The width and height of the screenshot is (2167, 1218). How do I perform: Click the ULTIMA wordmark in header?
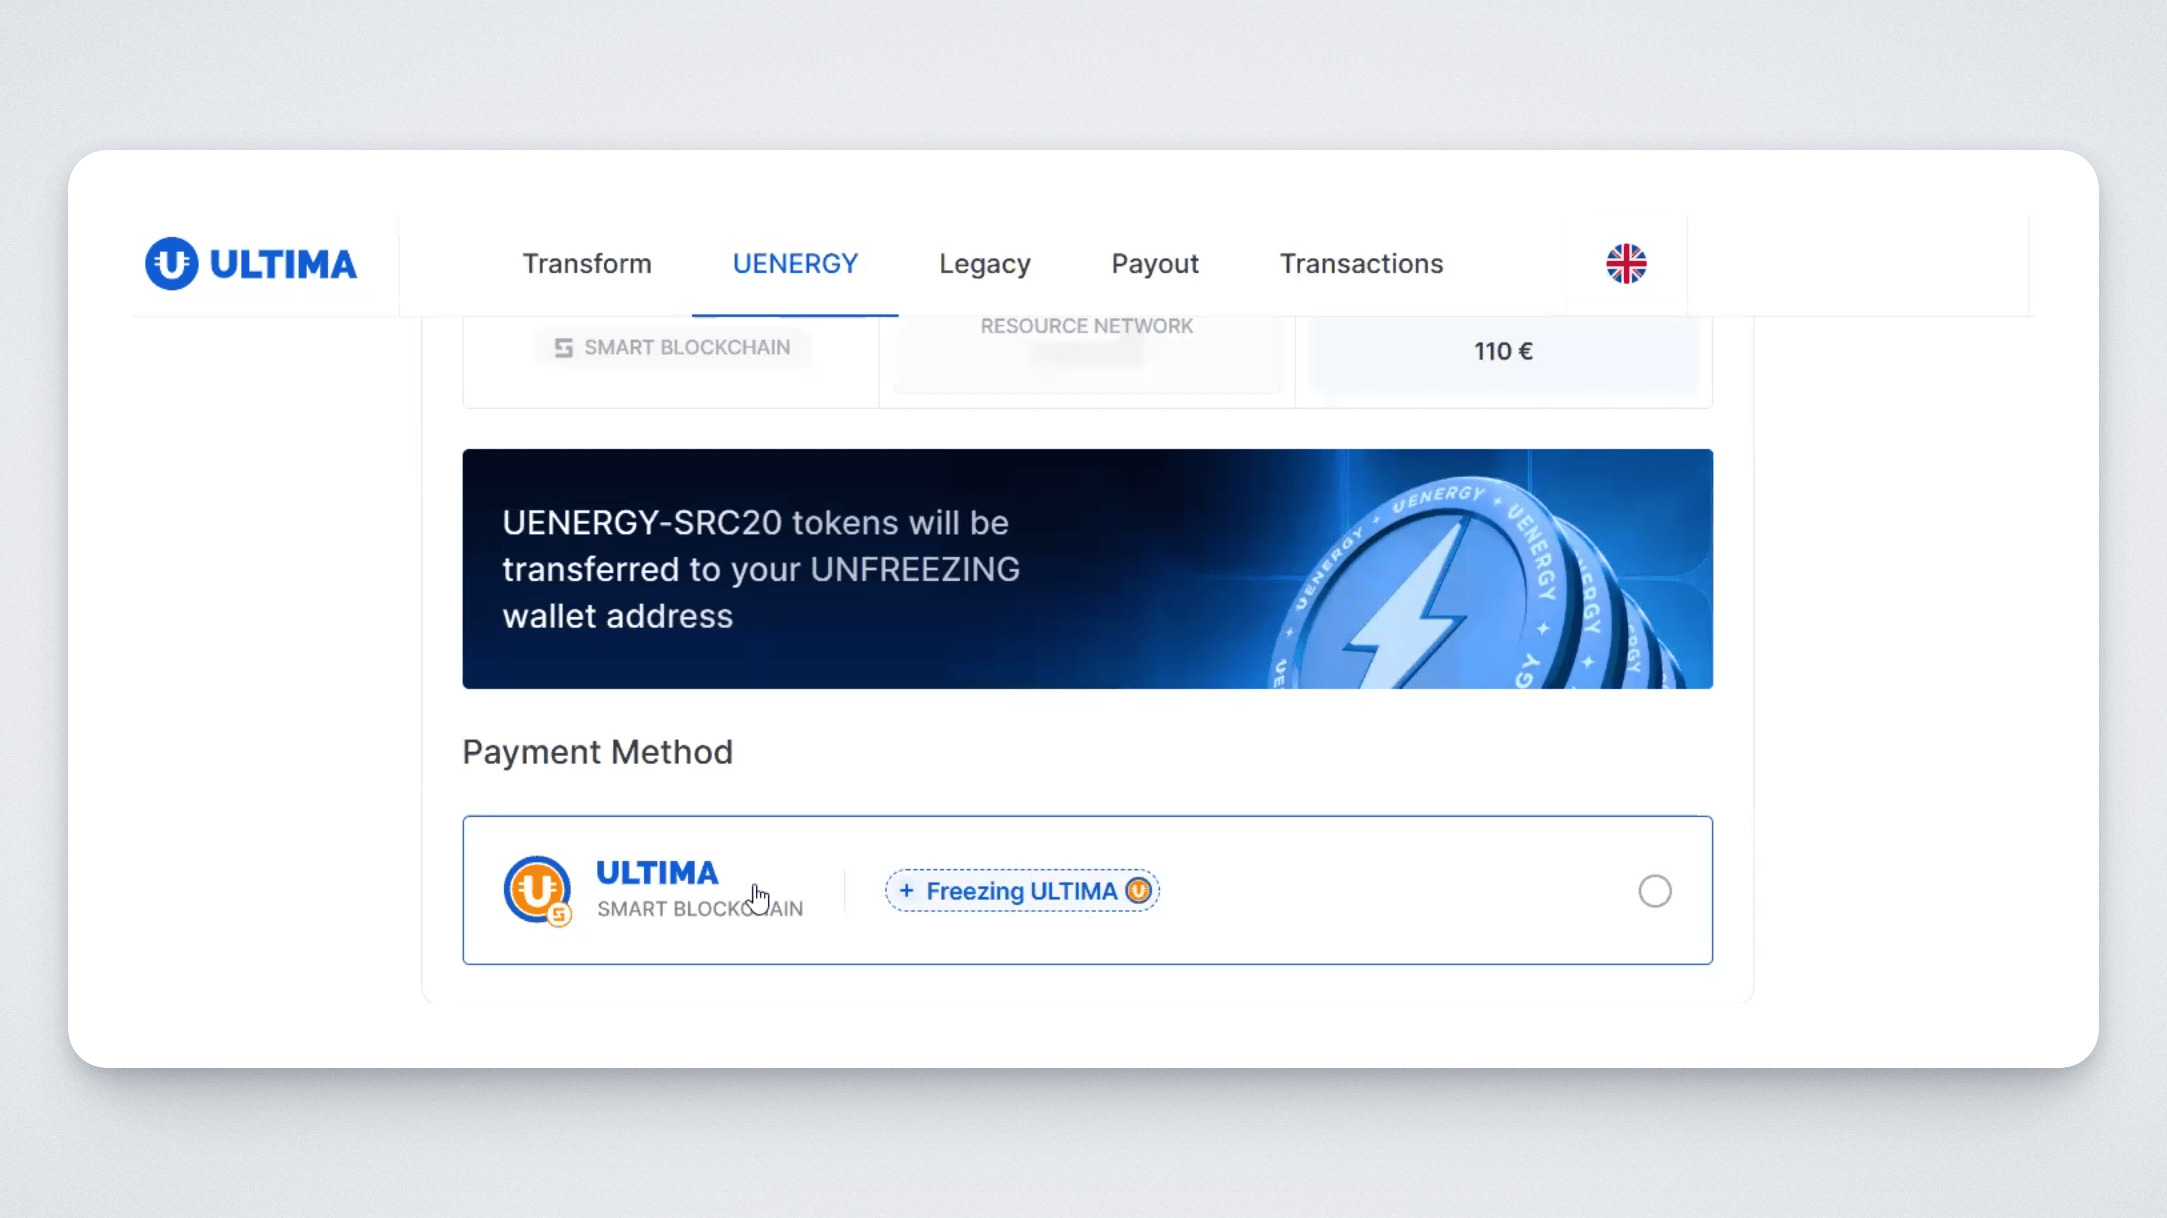pyautogui.click(x=283, y=264)
